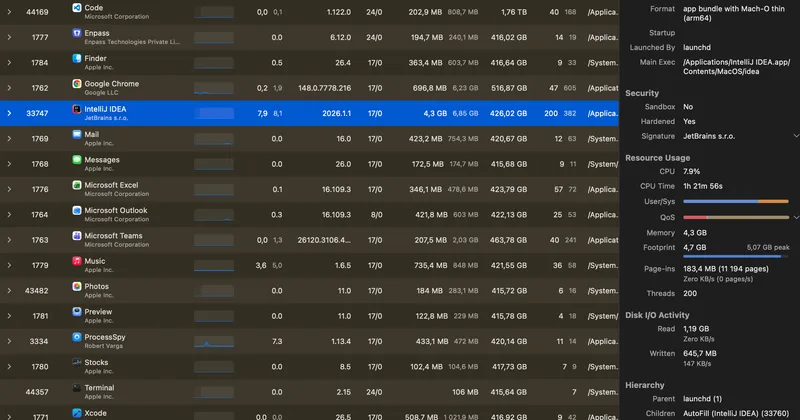Expand the Microsoft Teams process tree
Screen dimensions: 800x420
coord(9,240)
